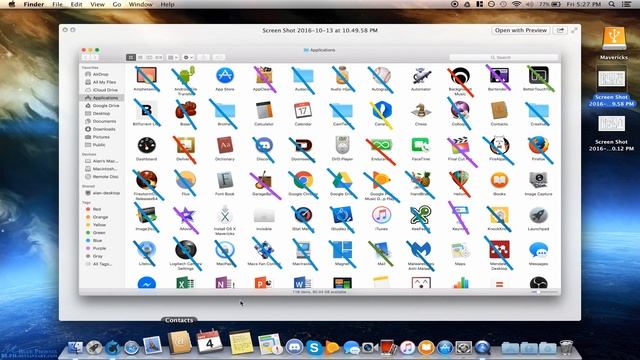The image size is (640, 360).
Task: Open the Edit menu
Action: pos(76,4)
